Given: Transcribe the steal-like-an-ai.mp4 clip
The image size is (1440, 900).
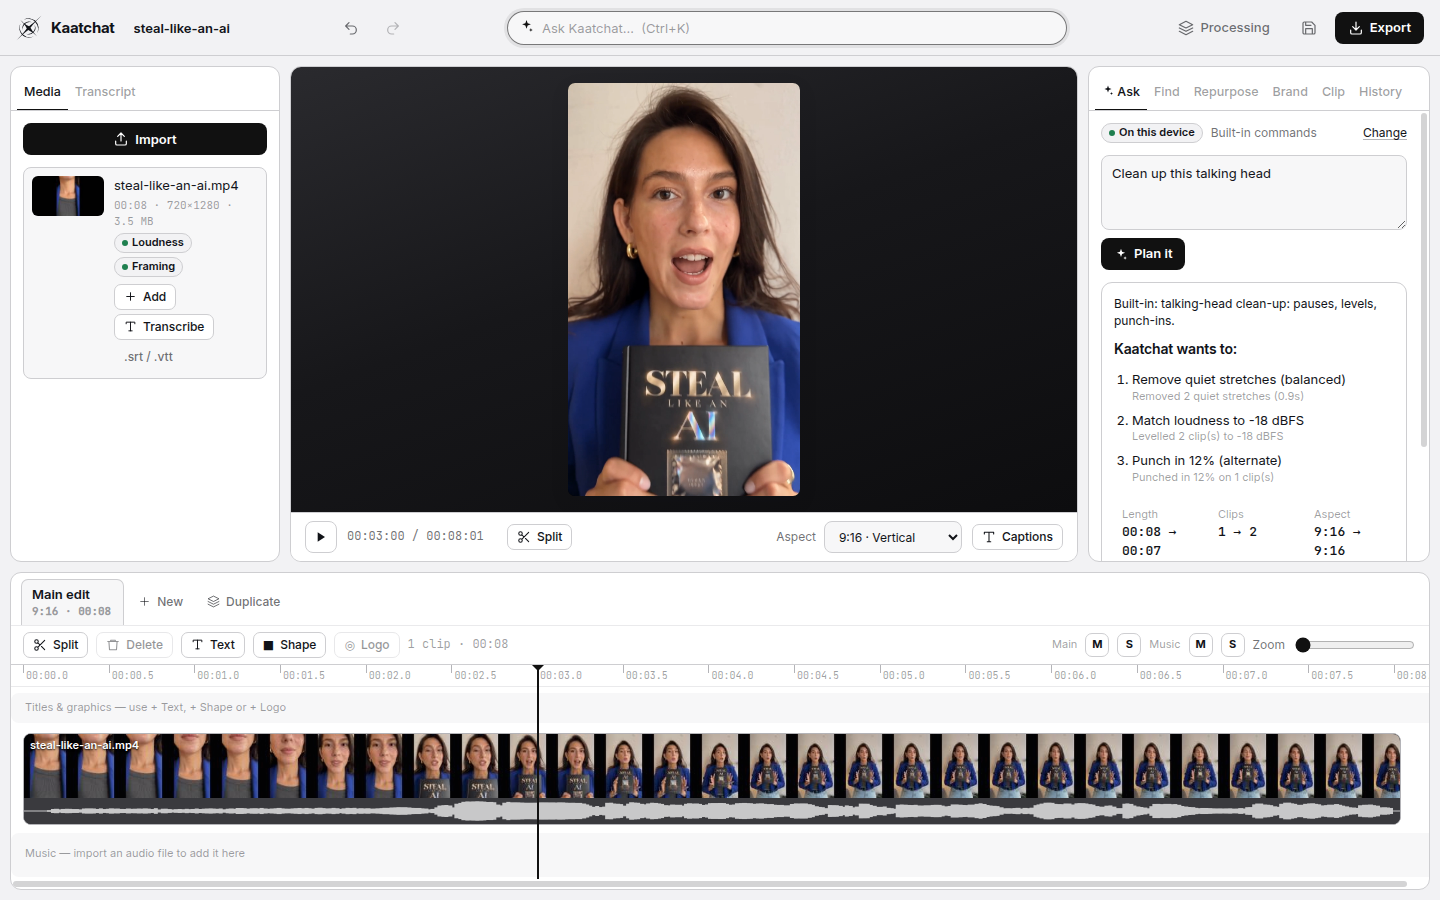Looking at the screenshot, I should point(164,327).
